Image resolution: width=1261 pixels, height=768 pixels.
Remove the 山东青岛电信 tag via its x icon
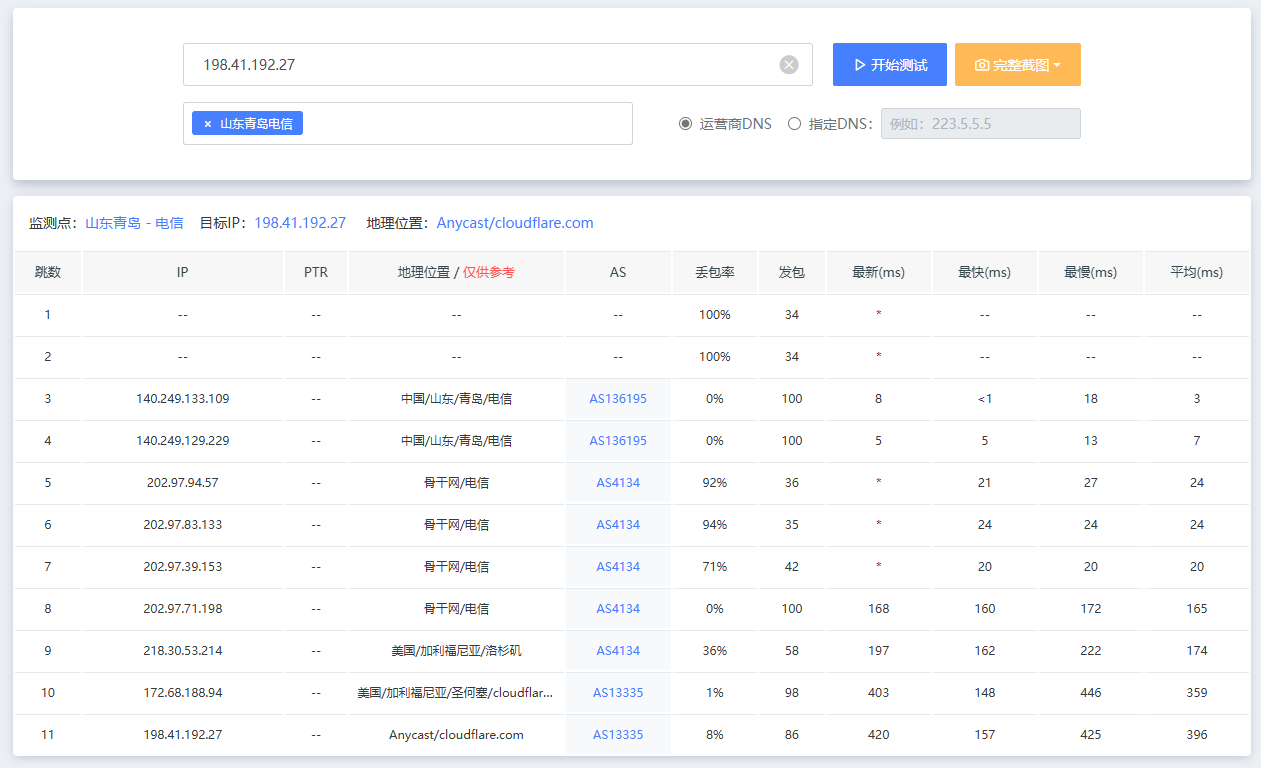[x=208, y=124]
